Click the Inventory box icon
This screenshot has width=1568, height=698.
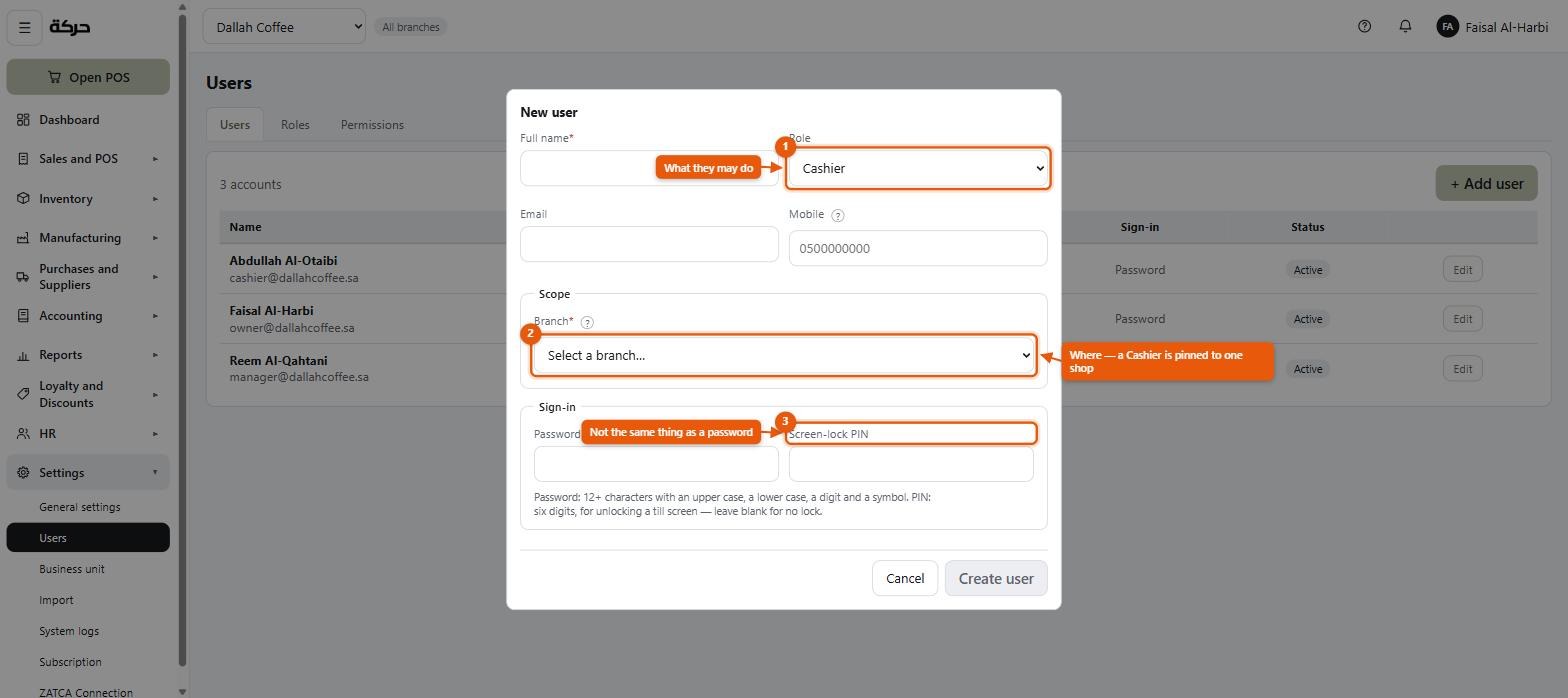coord(23,199)
